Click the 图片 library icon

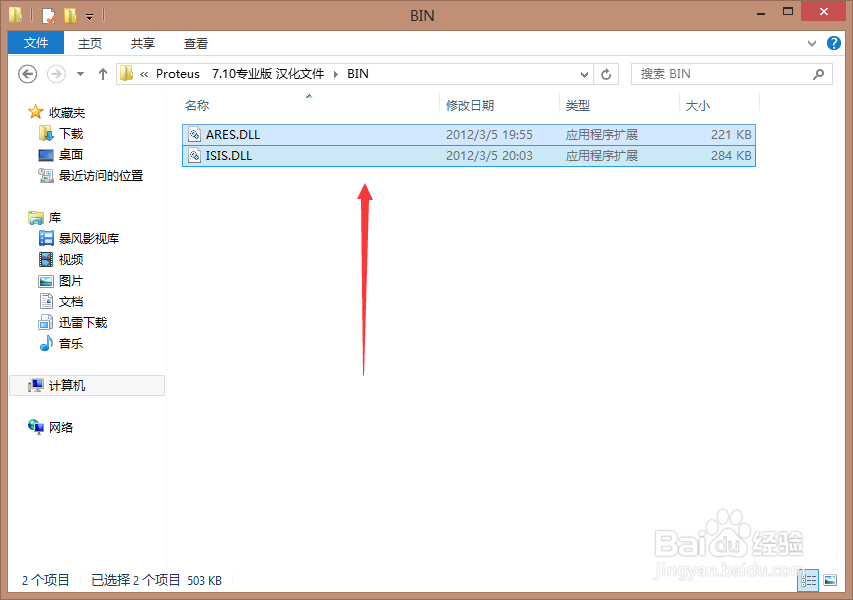tap(46, 281)
